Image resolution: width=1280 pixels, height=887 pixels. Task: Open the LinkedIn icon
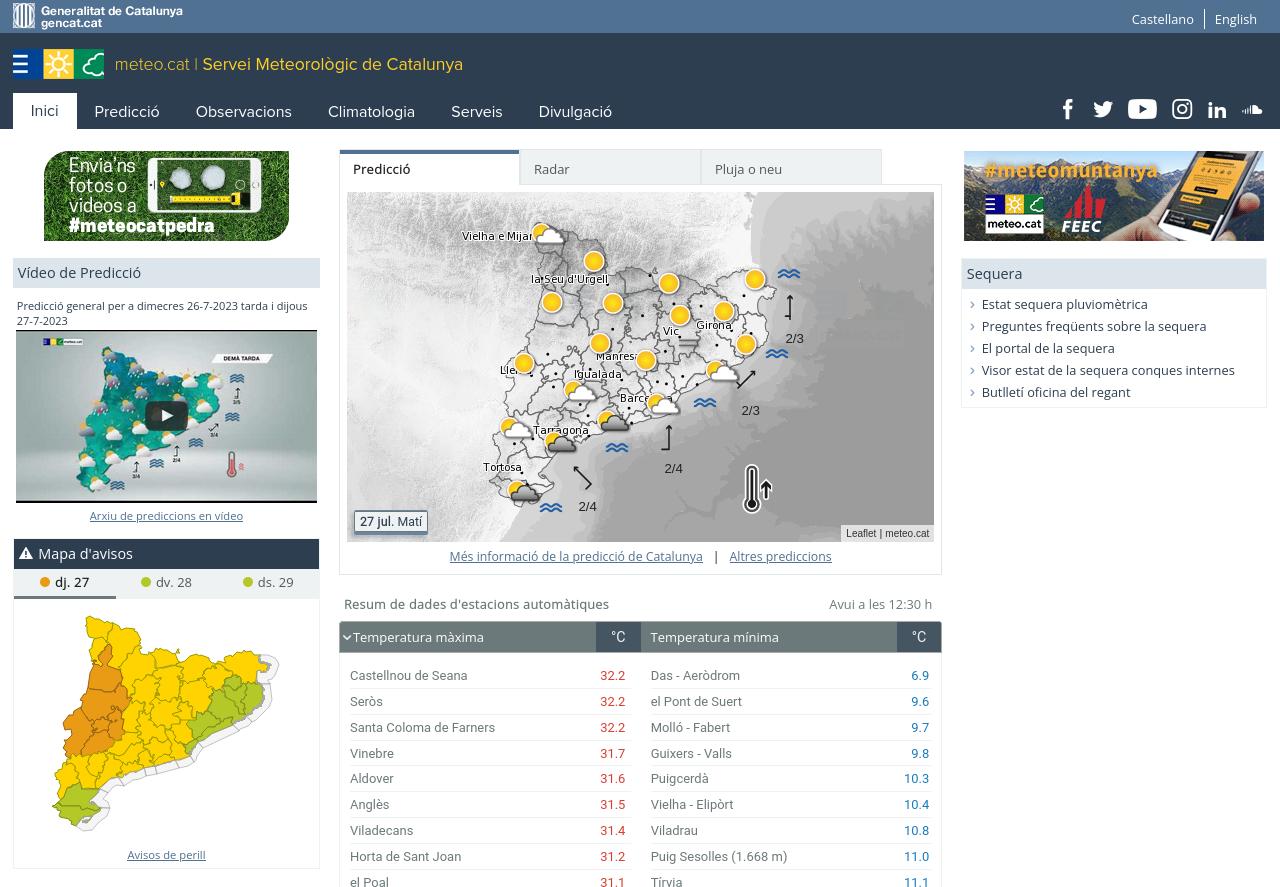(x=1217, y=110)
